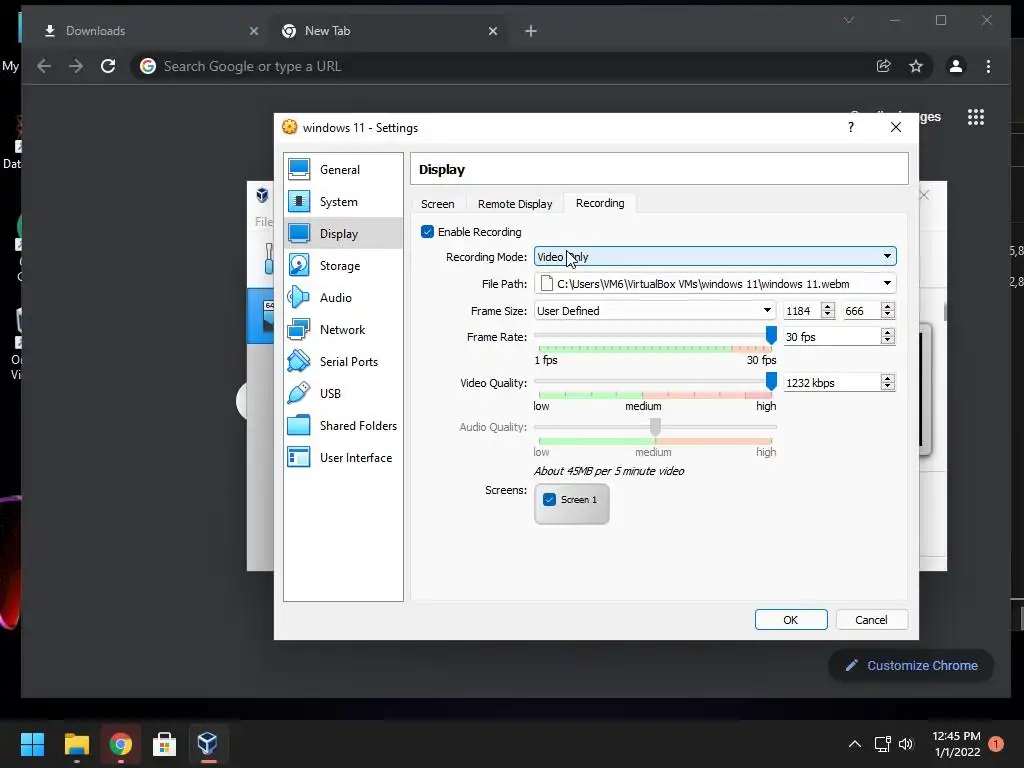Open a new Chrome tab with plus
The width and height of the screenshot is (1024, 768).
(531, 31)
